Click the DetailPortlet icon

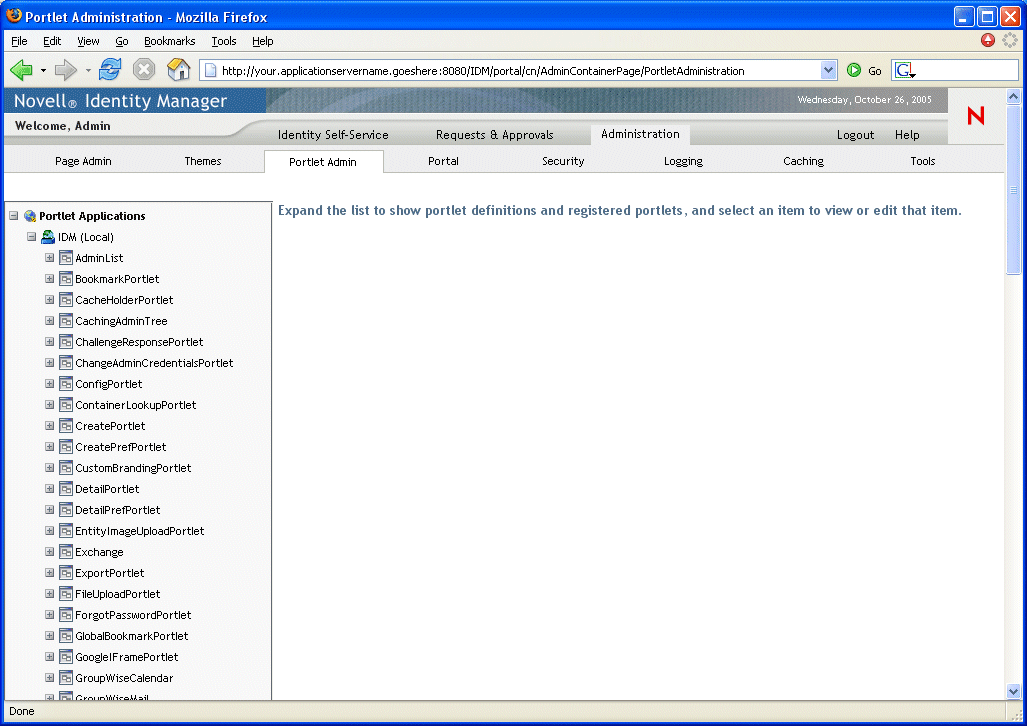point(65,489)
